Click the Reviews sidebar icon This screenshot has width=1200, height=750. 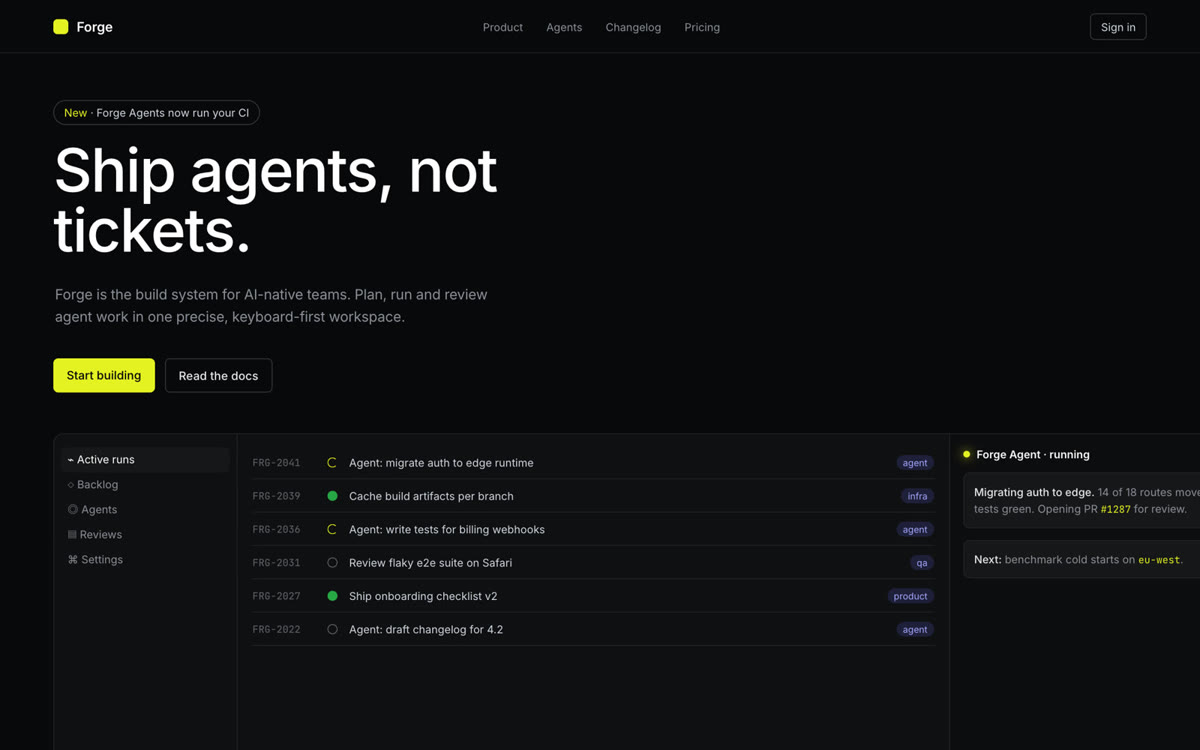(72, 535)
